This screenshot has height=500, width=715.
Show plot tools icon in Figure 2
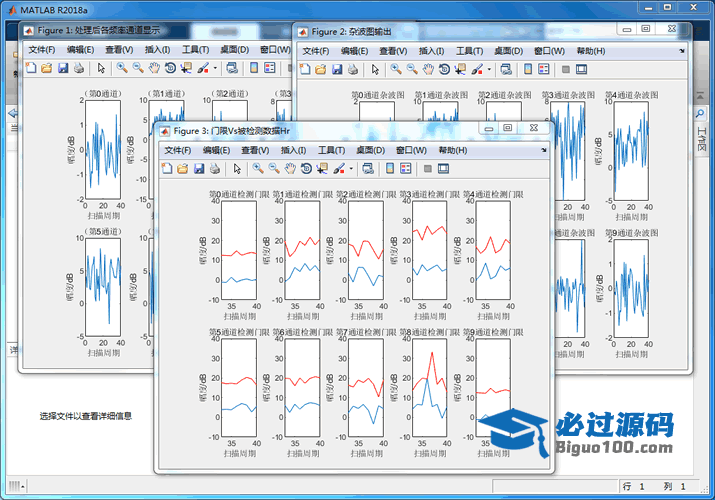click(581, 69)
